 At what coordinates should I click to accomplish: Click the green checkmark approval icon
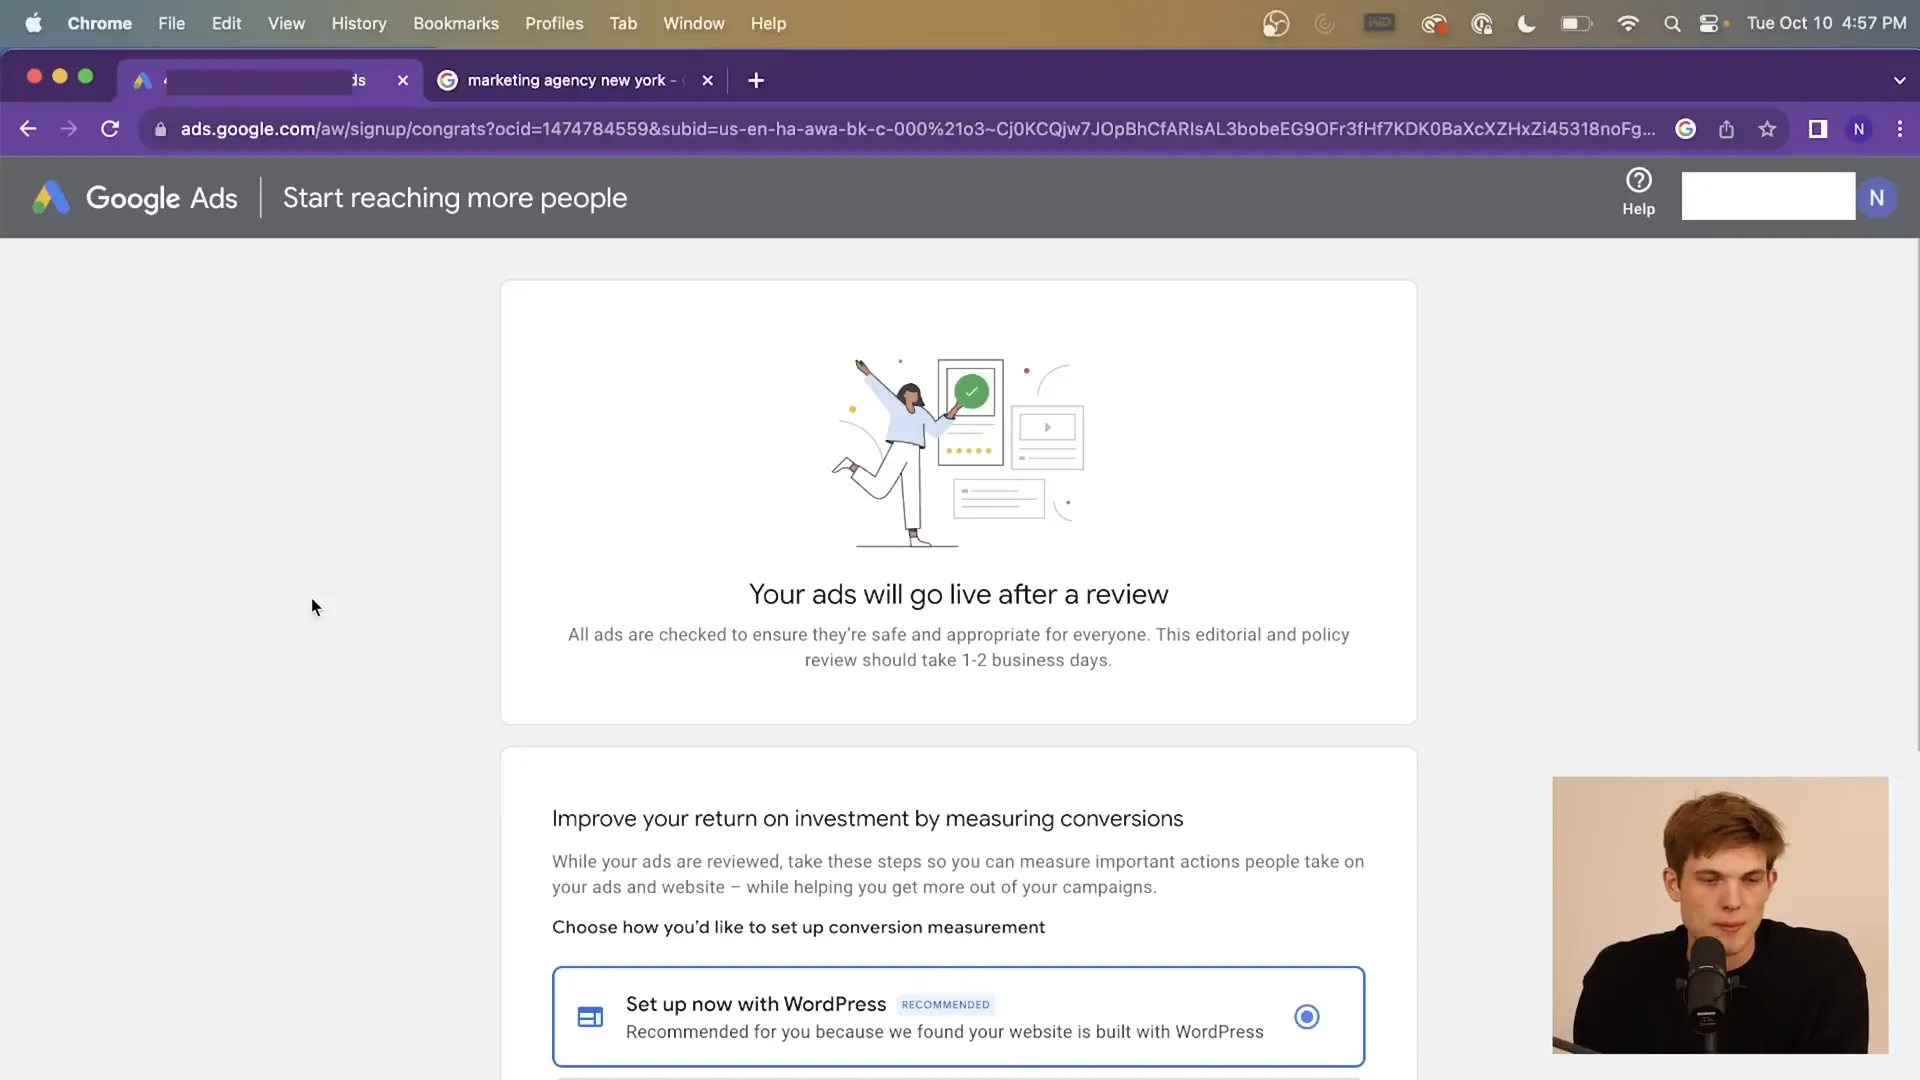click(969, 390)
